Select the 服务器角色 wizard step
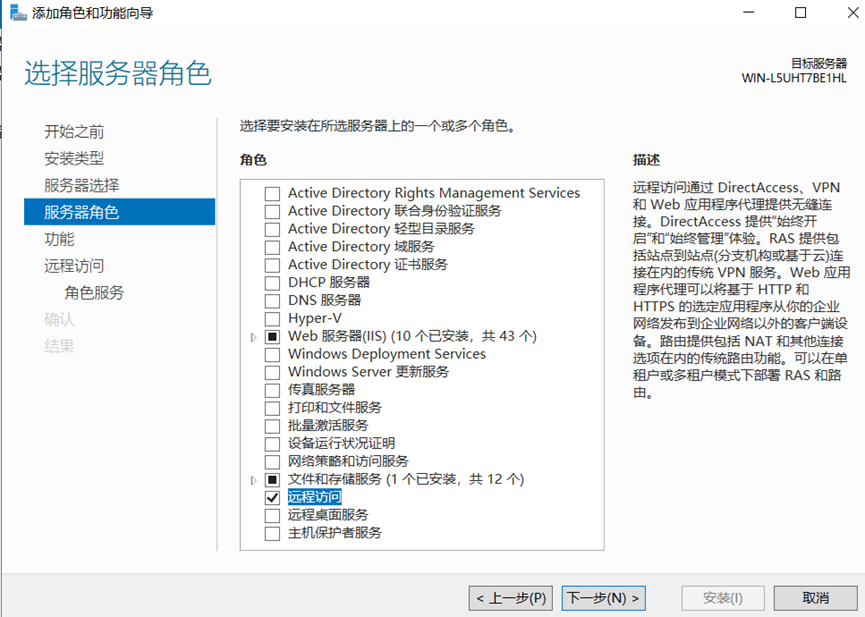The height and width of the screenshot is (617, 865). (120, 212)
